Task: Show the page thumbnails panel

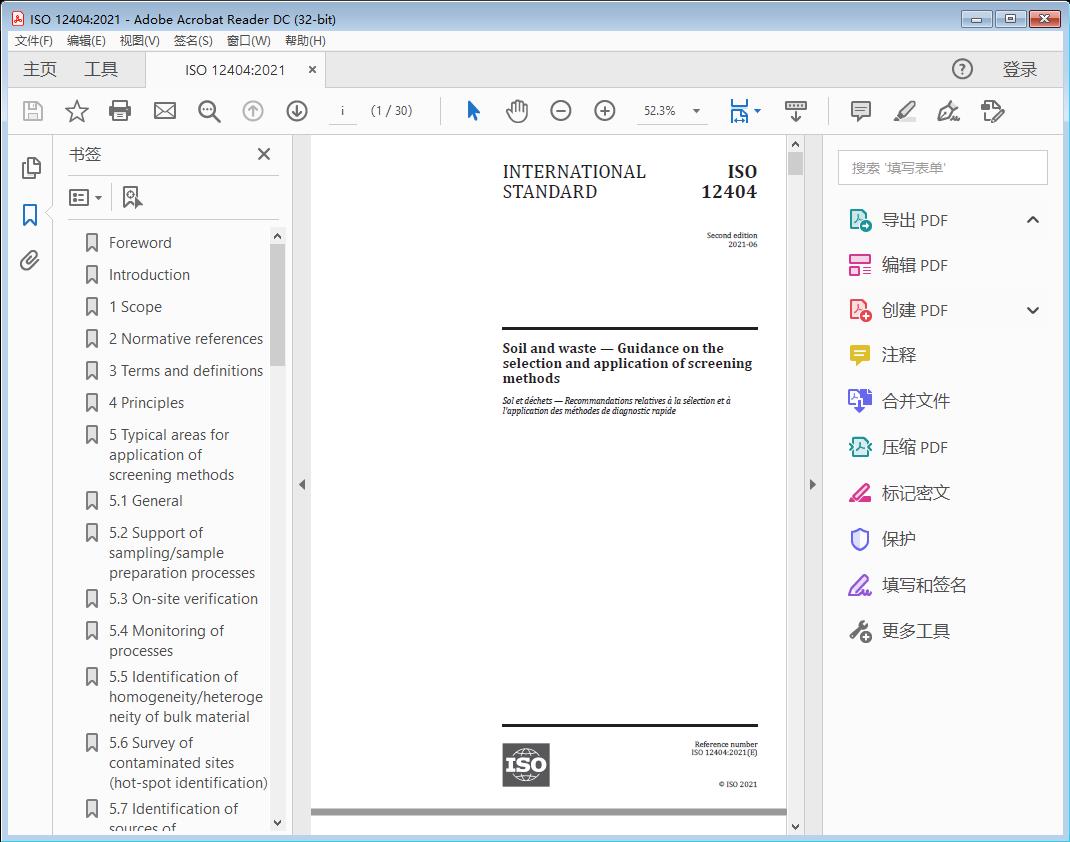Action: [x=30, y=168]
